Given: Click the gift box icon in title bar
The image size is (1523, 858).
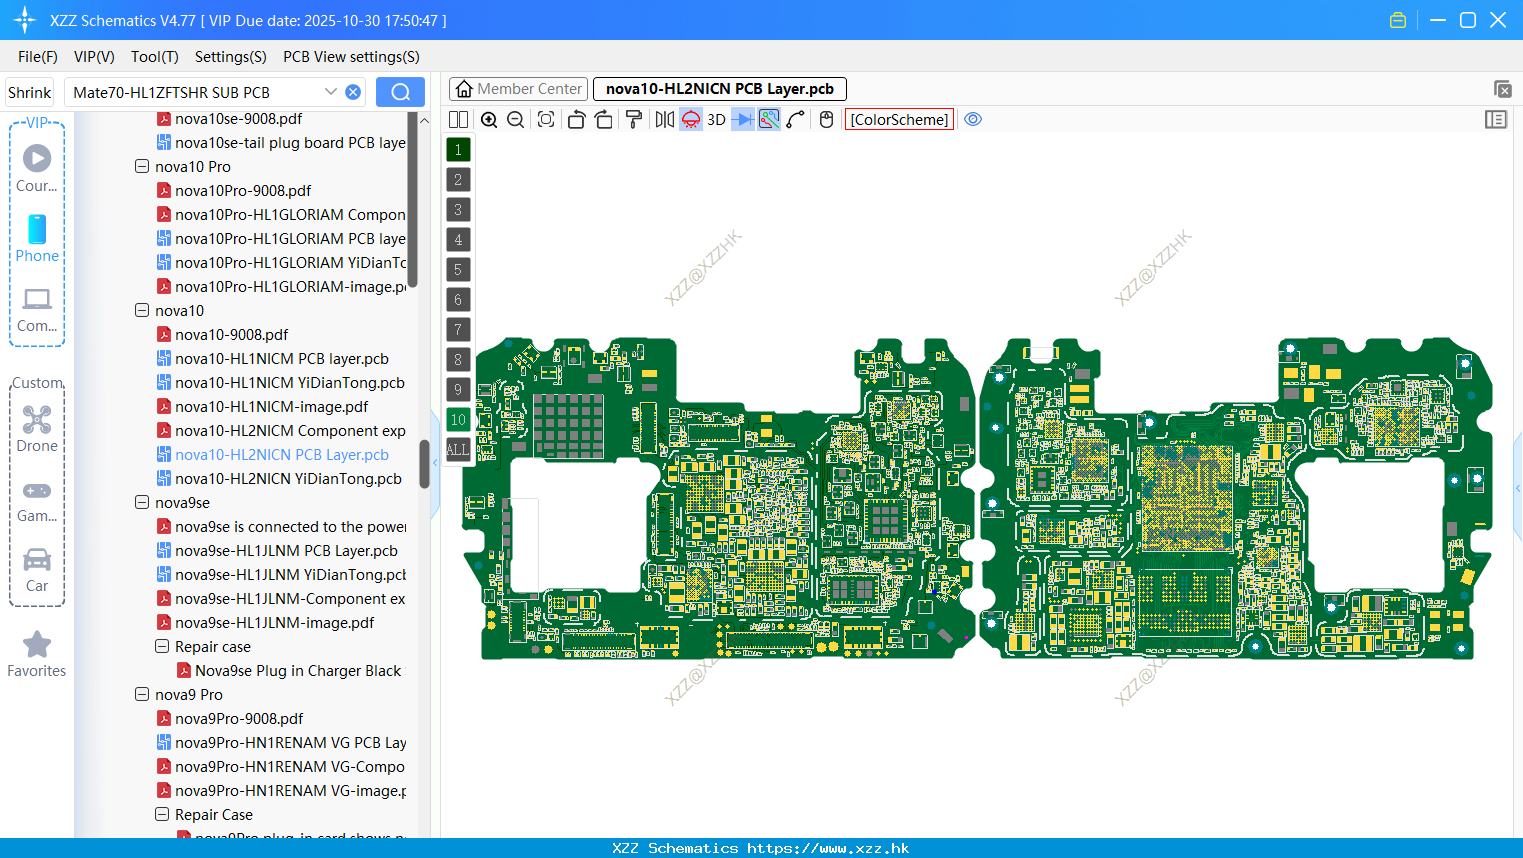Looking at the screenshot, I should coord(1398,20).
